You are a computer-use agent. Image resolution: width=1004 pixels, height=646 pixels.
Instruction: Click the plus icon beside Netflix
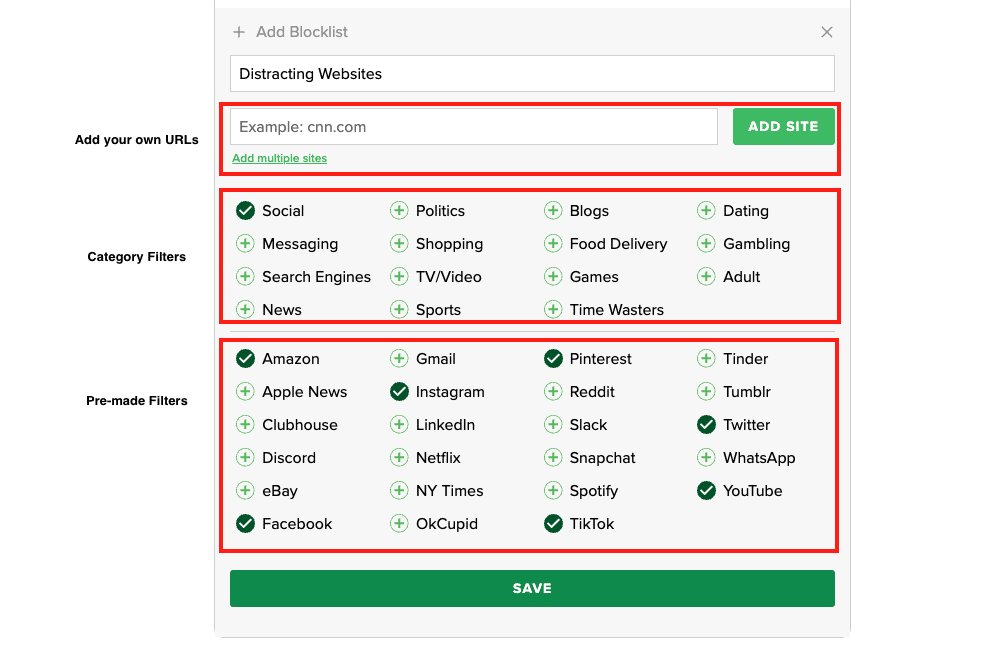coord(399,458)
